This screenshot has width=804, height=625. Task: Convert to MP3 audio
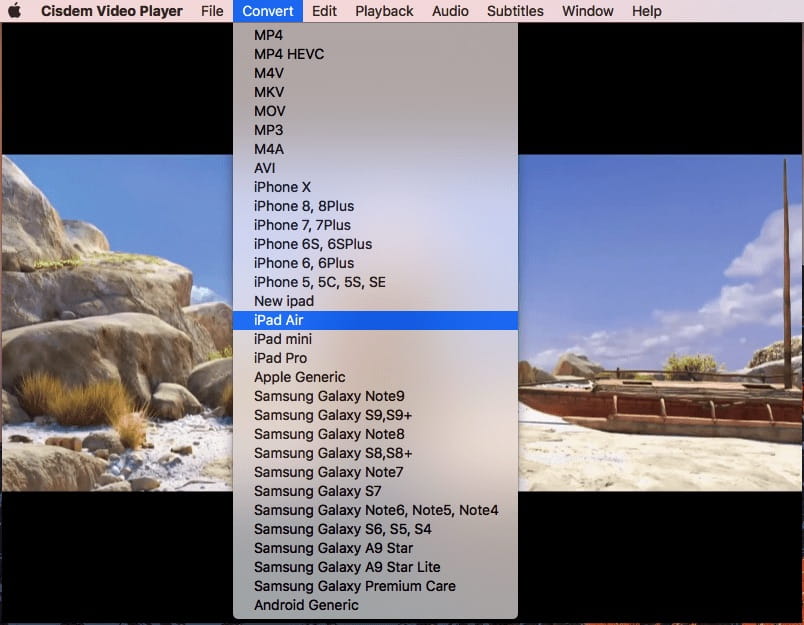[x=375, y=130]
